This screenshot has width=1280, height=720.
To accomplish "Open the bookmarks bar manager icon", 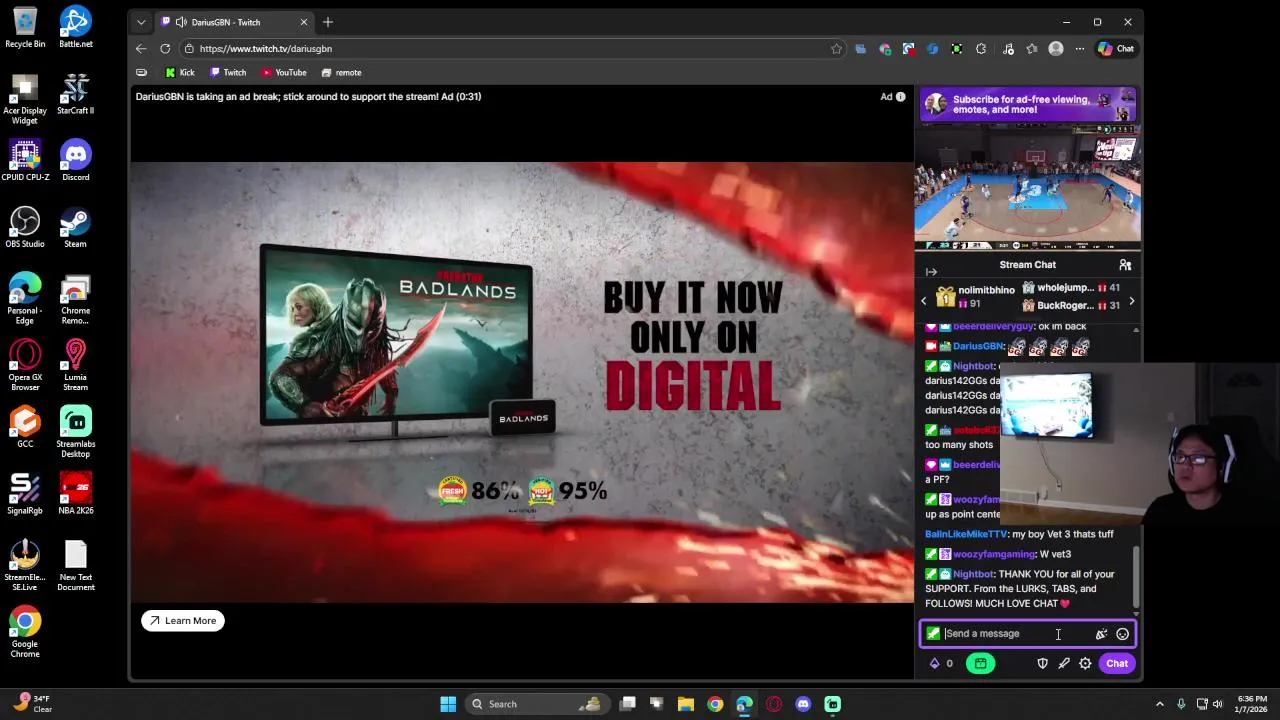I will [141, 72].
